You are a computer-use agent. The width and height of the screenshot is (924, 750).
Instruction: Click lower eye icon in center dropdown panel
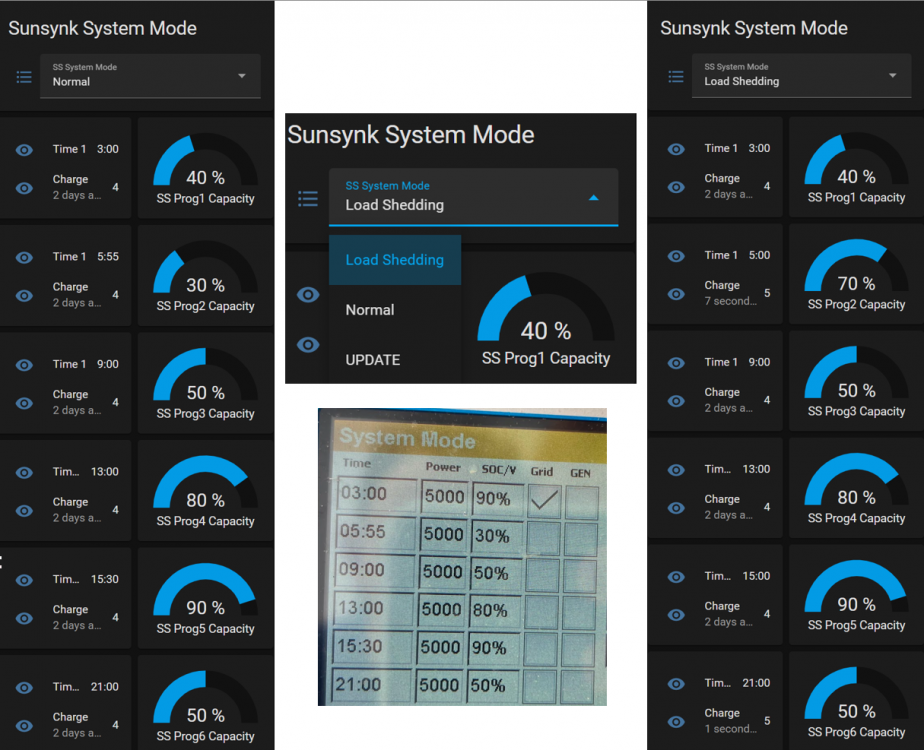click(308, 345)
